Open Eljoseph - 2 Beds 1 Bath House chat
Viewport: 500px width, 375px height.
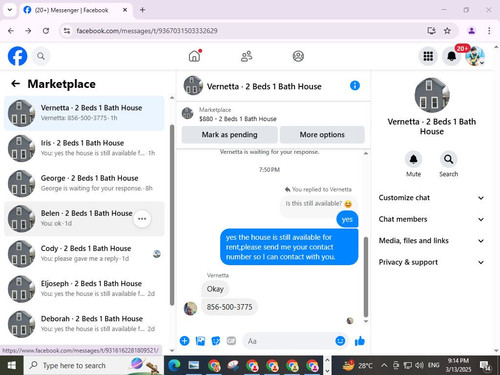pos(84,289)
